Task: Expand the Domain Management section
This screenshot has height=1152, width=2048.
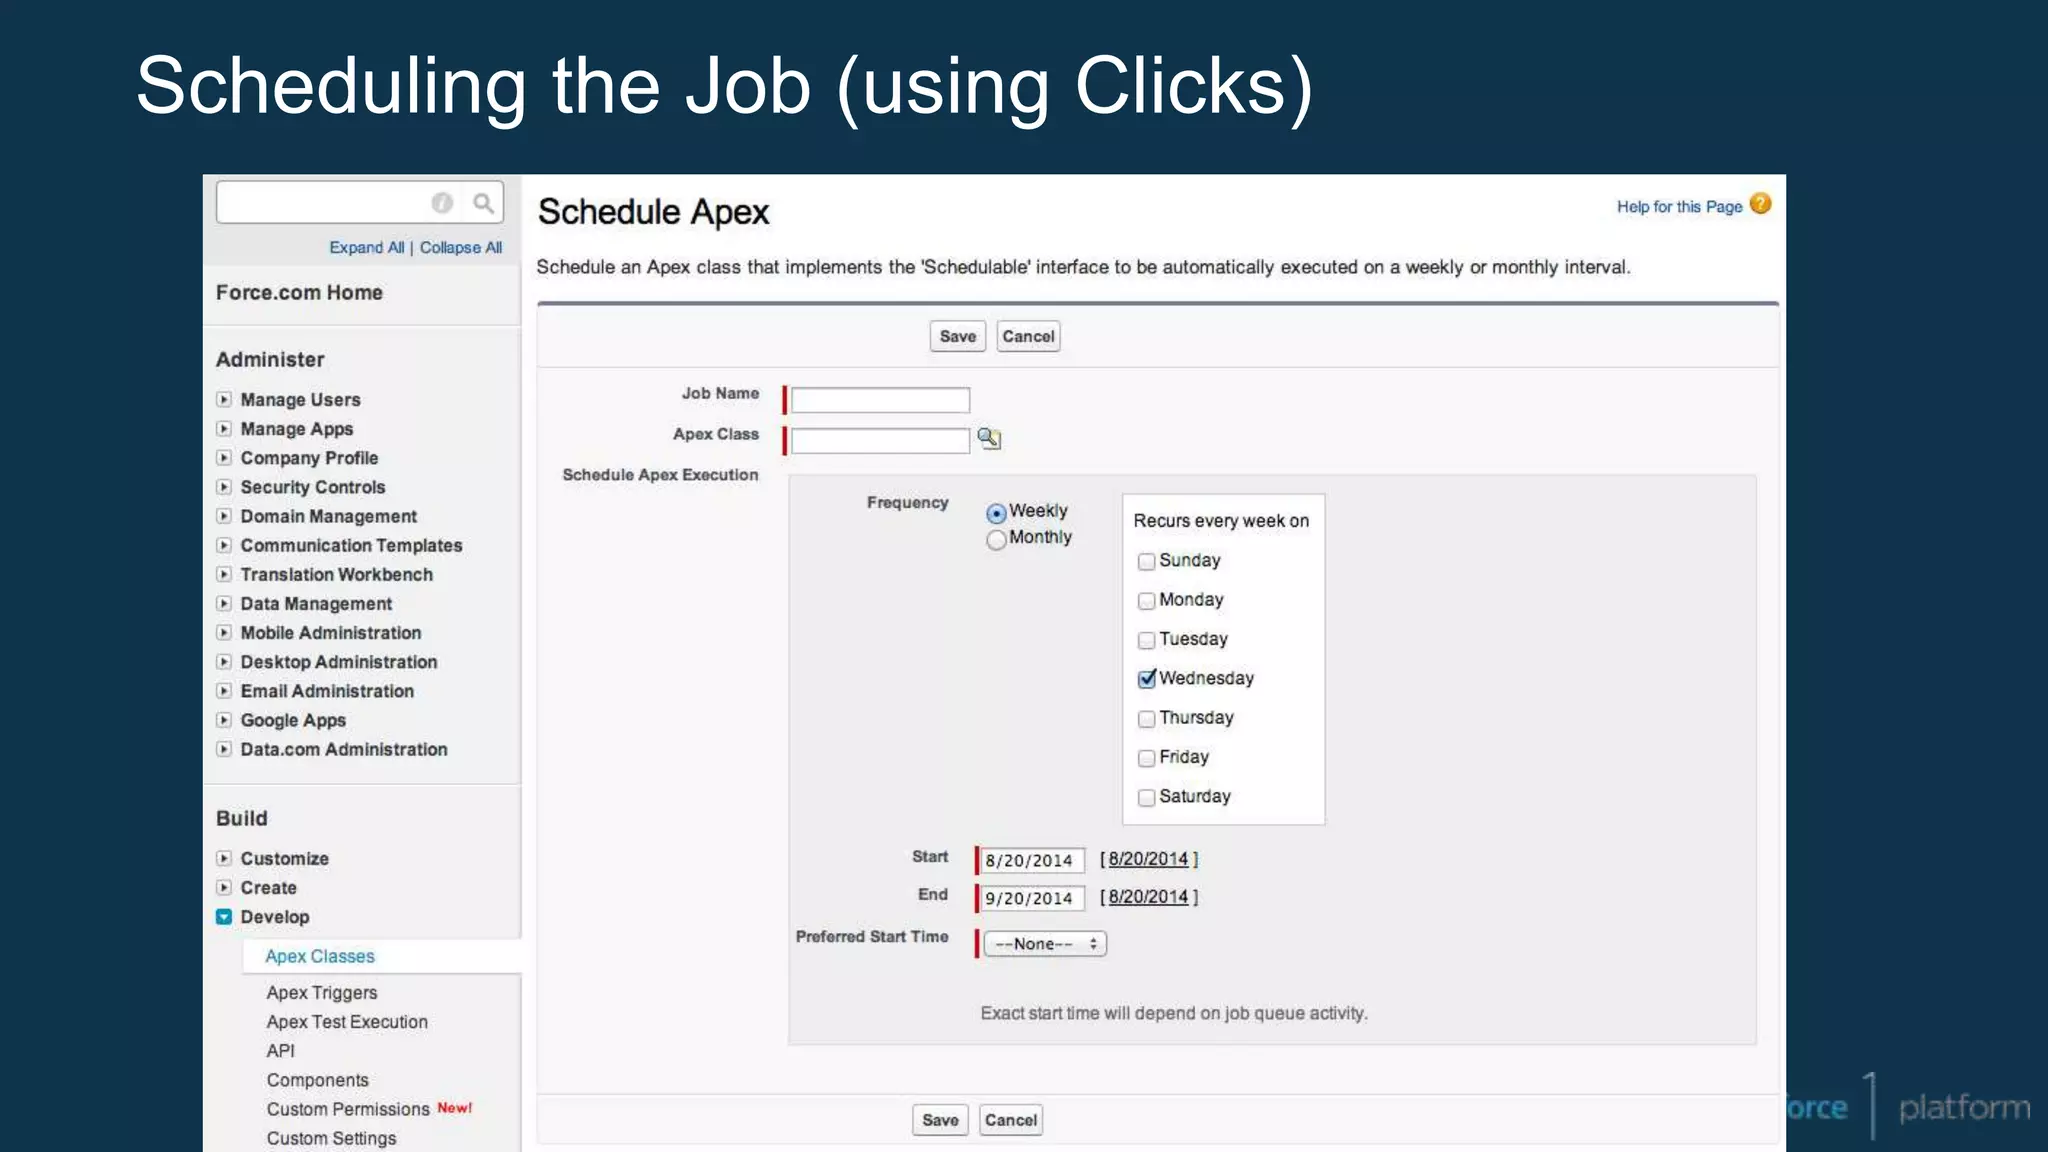Action: [x=224, y=516]
